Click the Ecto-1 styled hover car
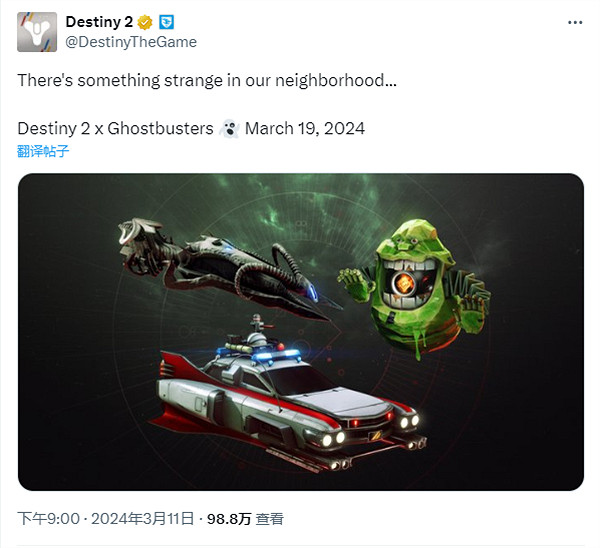This screenshot has height=548, width=600. 287,394
